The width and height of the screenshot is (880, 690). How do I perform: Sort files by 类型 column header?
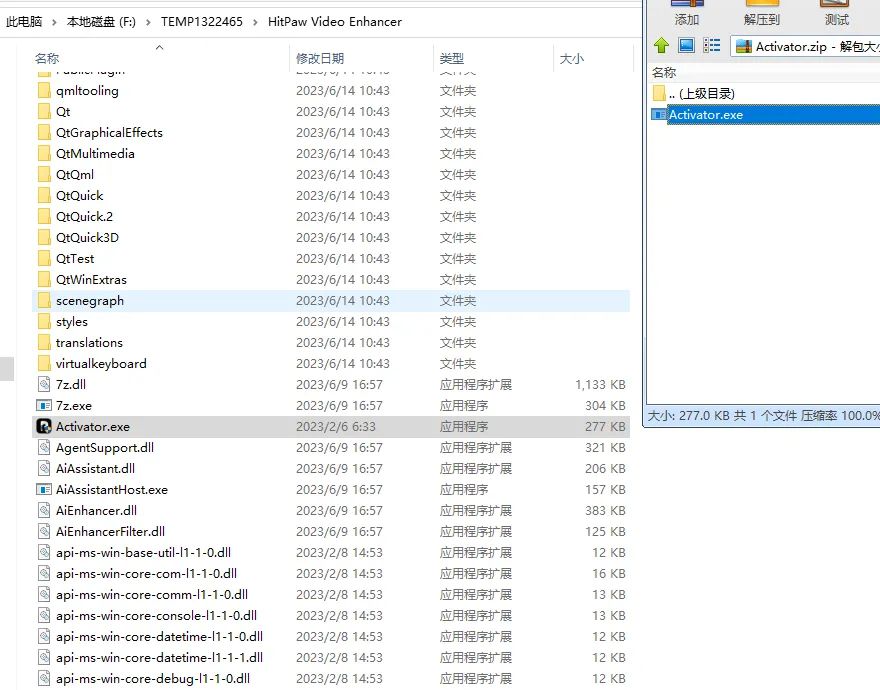pyautogui.click(x=452, y=58)
